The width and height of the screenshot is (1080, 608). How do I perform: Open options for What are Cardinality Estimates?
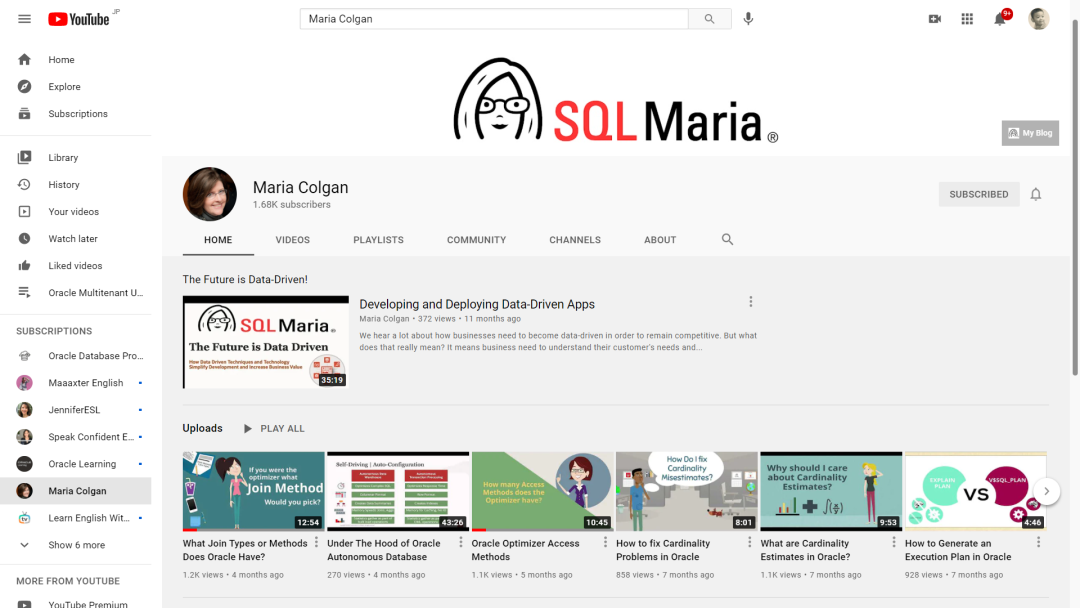point(894,543)
